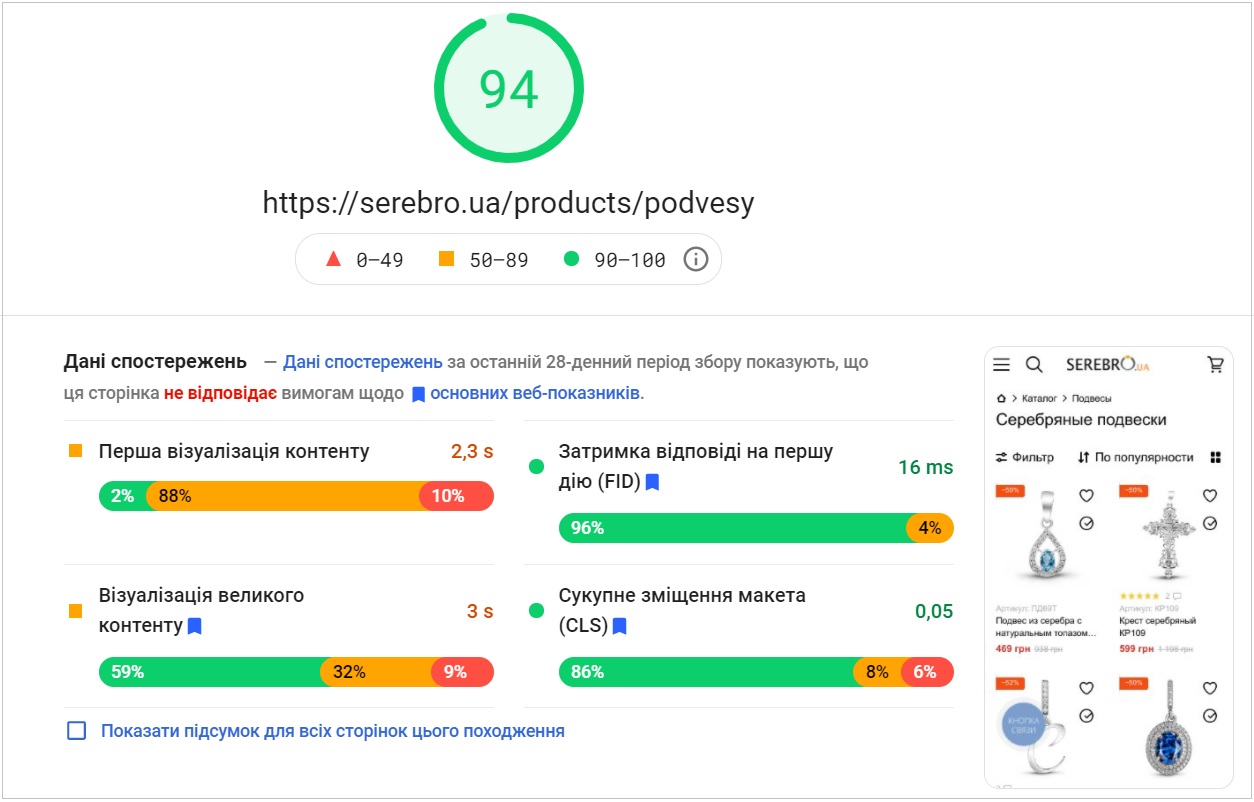Toggle the compare checkmark on the topaz pendant

coord(1086,523)
